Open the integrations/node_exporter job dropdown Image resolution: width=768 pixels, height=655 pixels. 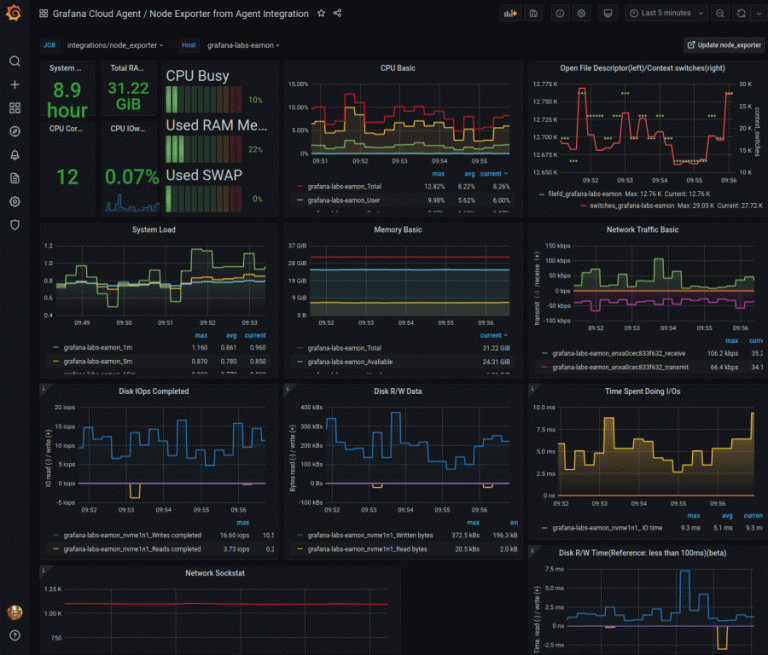click(115, 45)
